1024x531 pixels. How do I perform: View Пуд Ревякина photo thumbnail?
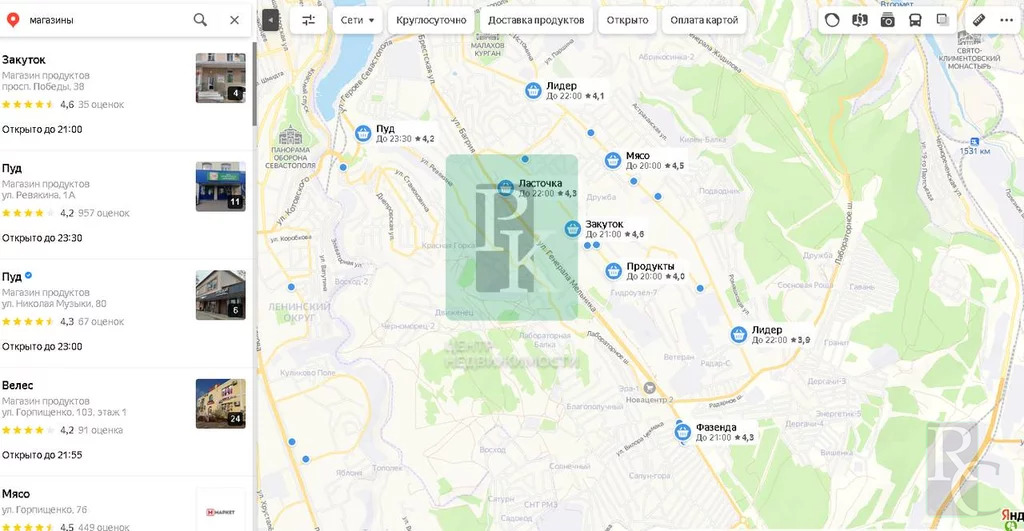click(221, 186)
